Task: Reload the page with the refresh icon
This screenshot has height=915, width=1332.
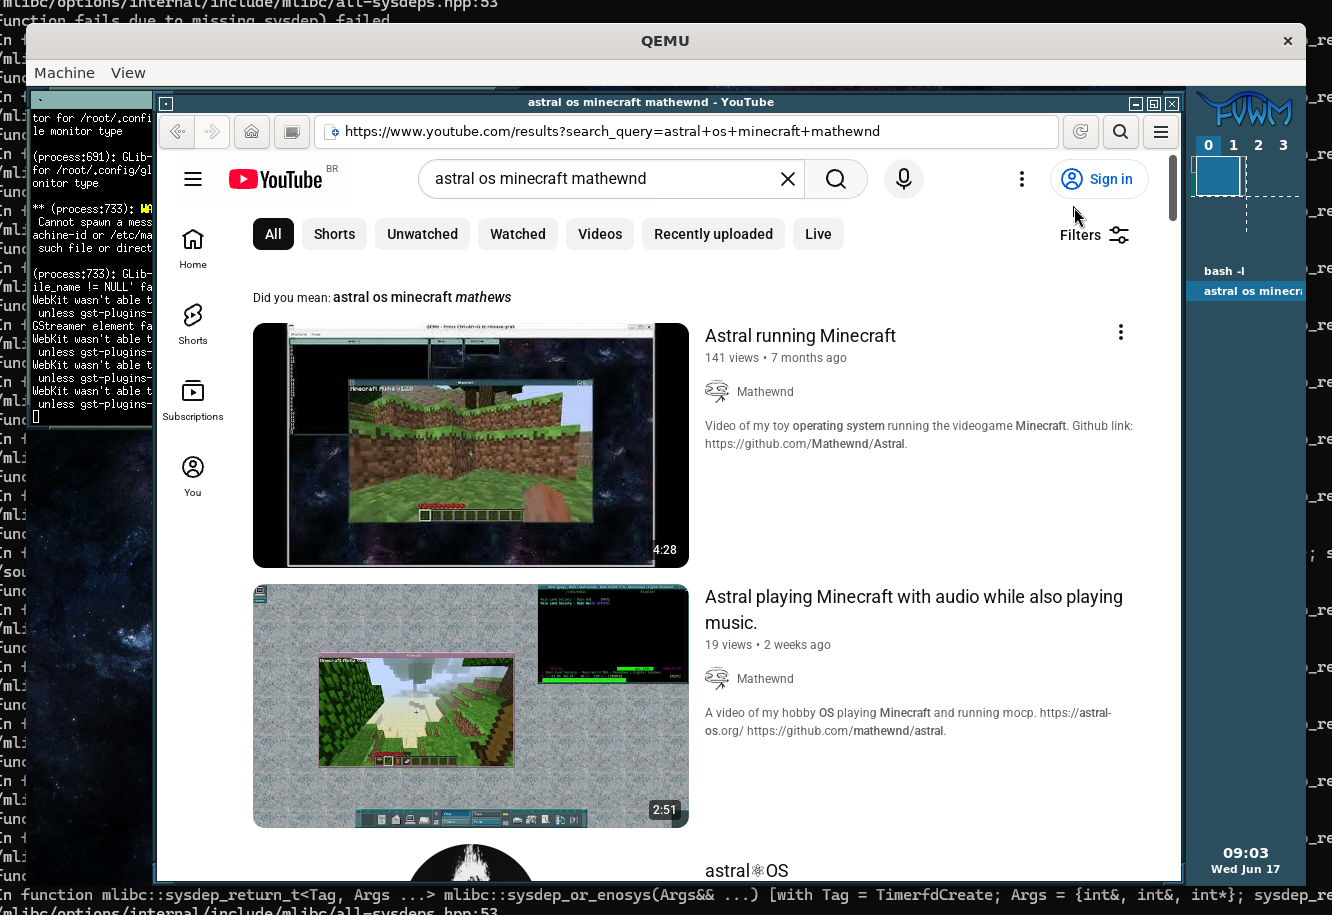Action: tap(1080, 132)
